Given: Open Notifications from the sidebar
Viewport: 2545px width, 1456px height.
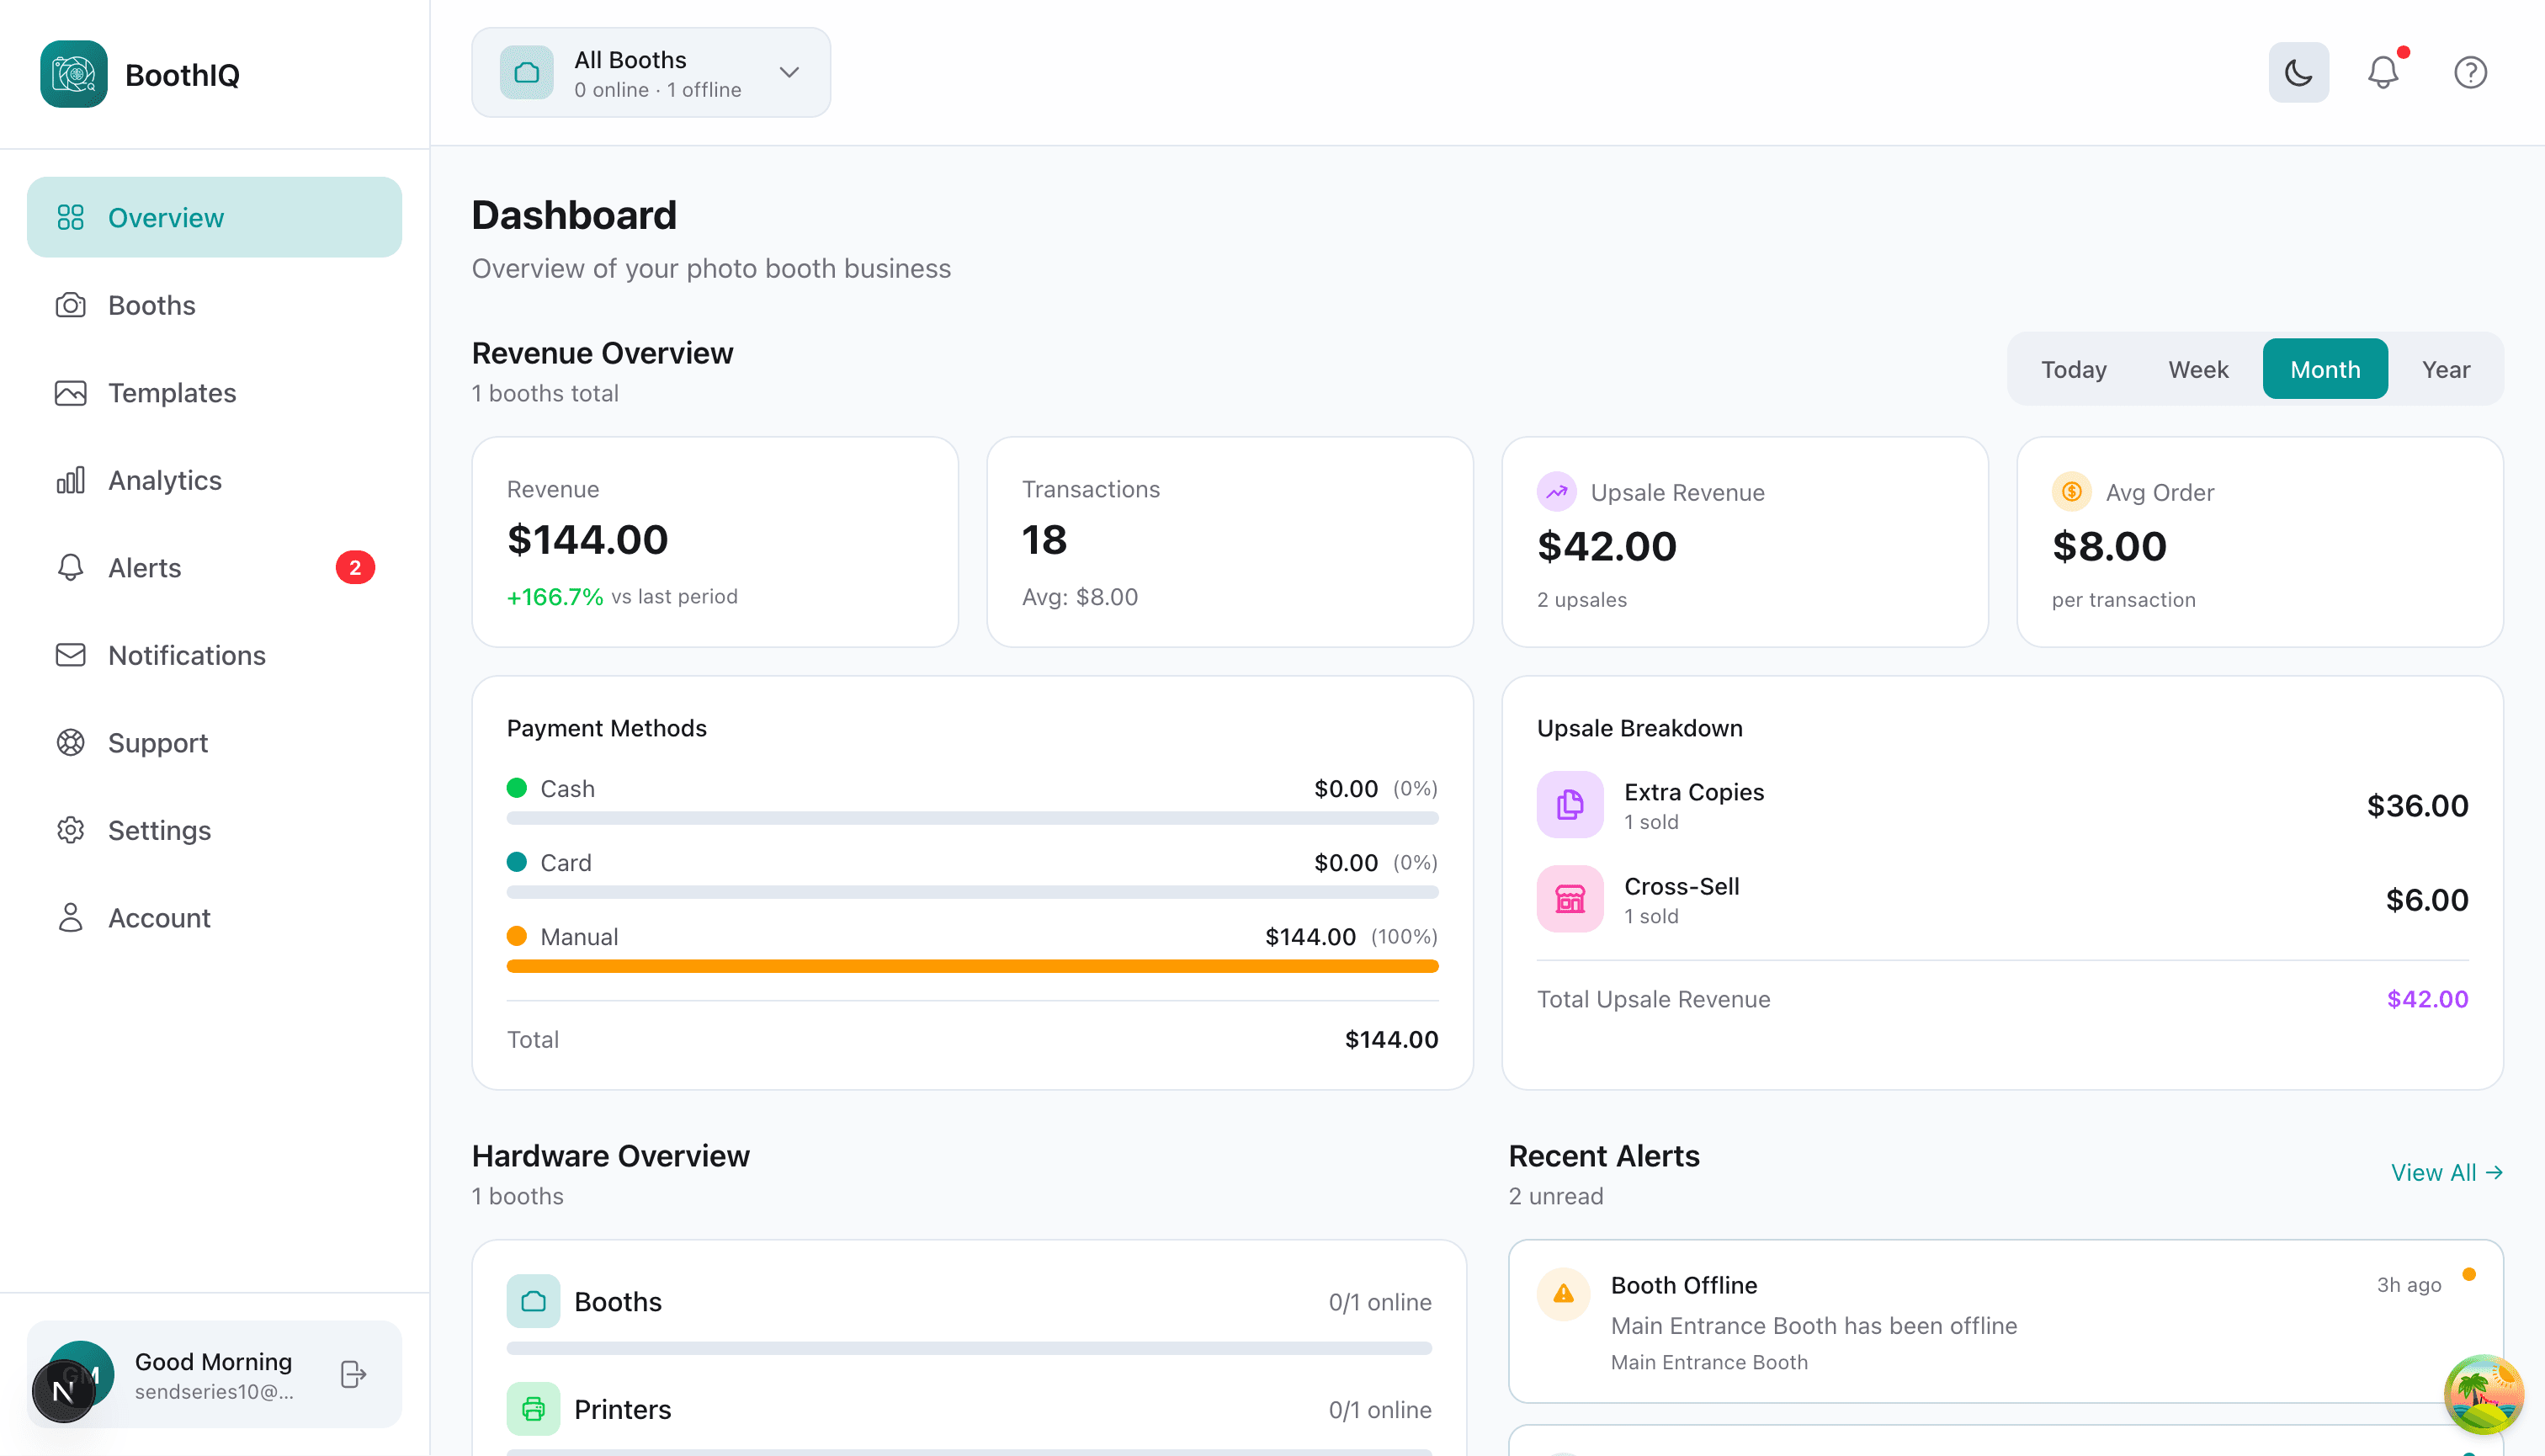Looking at the screenshot, I should [186, 655].
